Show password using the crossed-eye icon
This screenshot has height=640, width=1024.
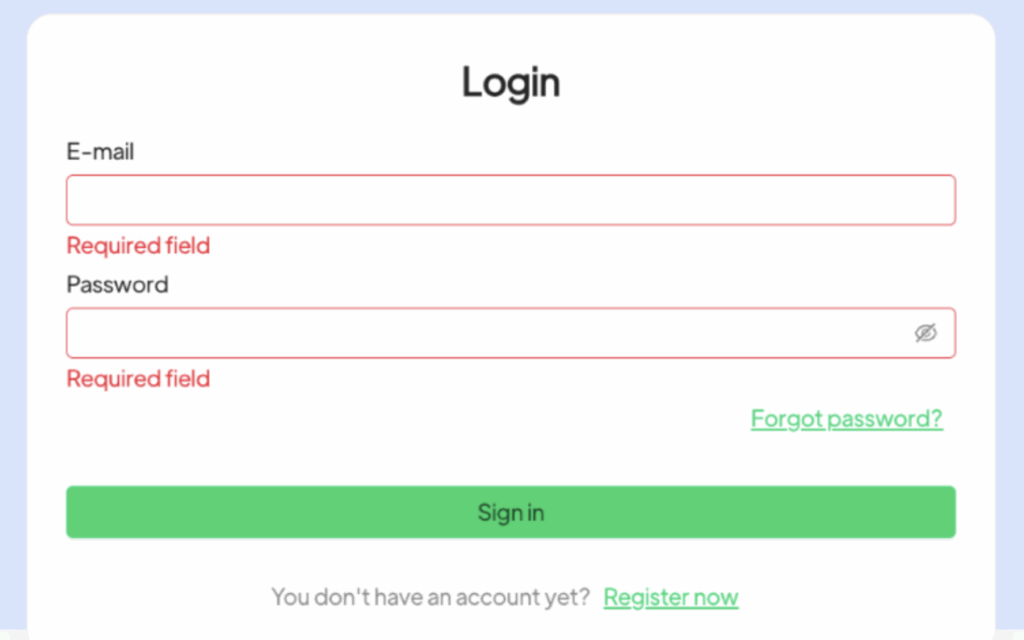point(925,333)
